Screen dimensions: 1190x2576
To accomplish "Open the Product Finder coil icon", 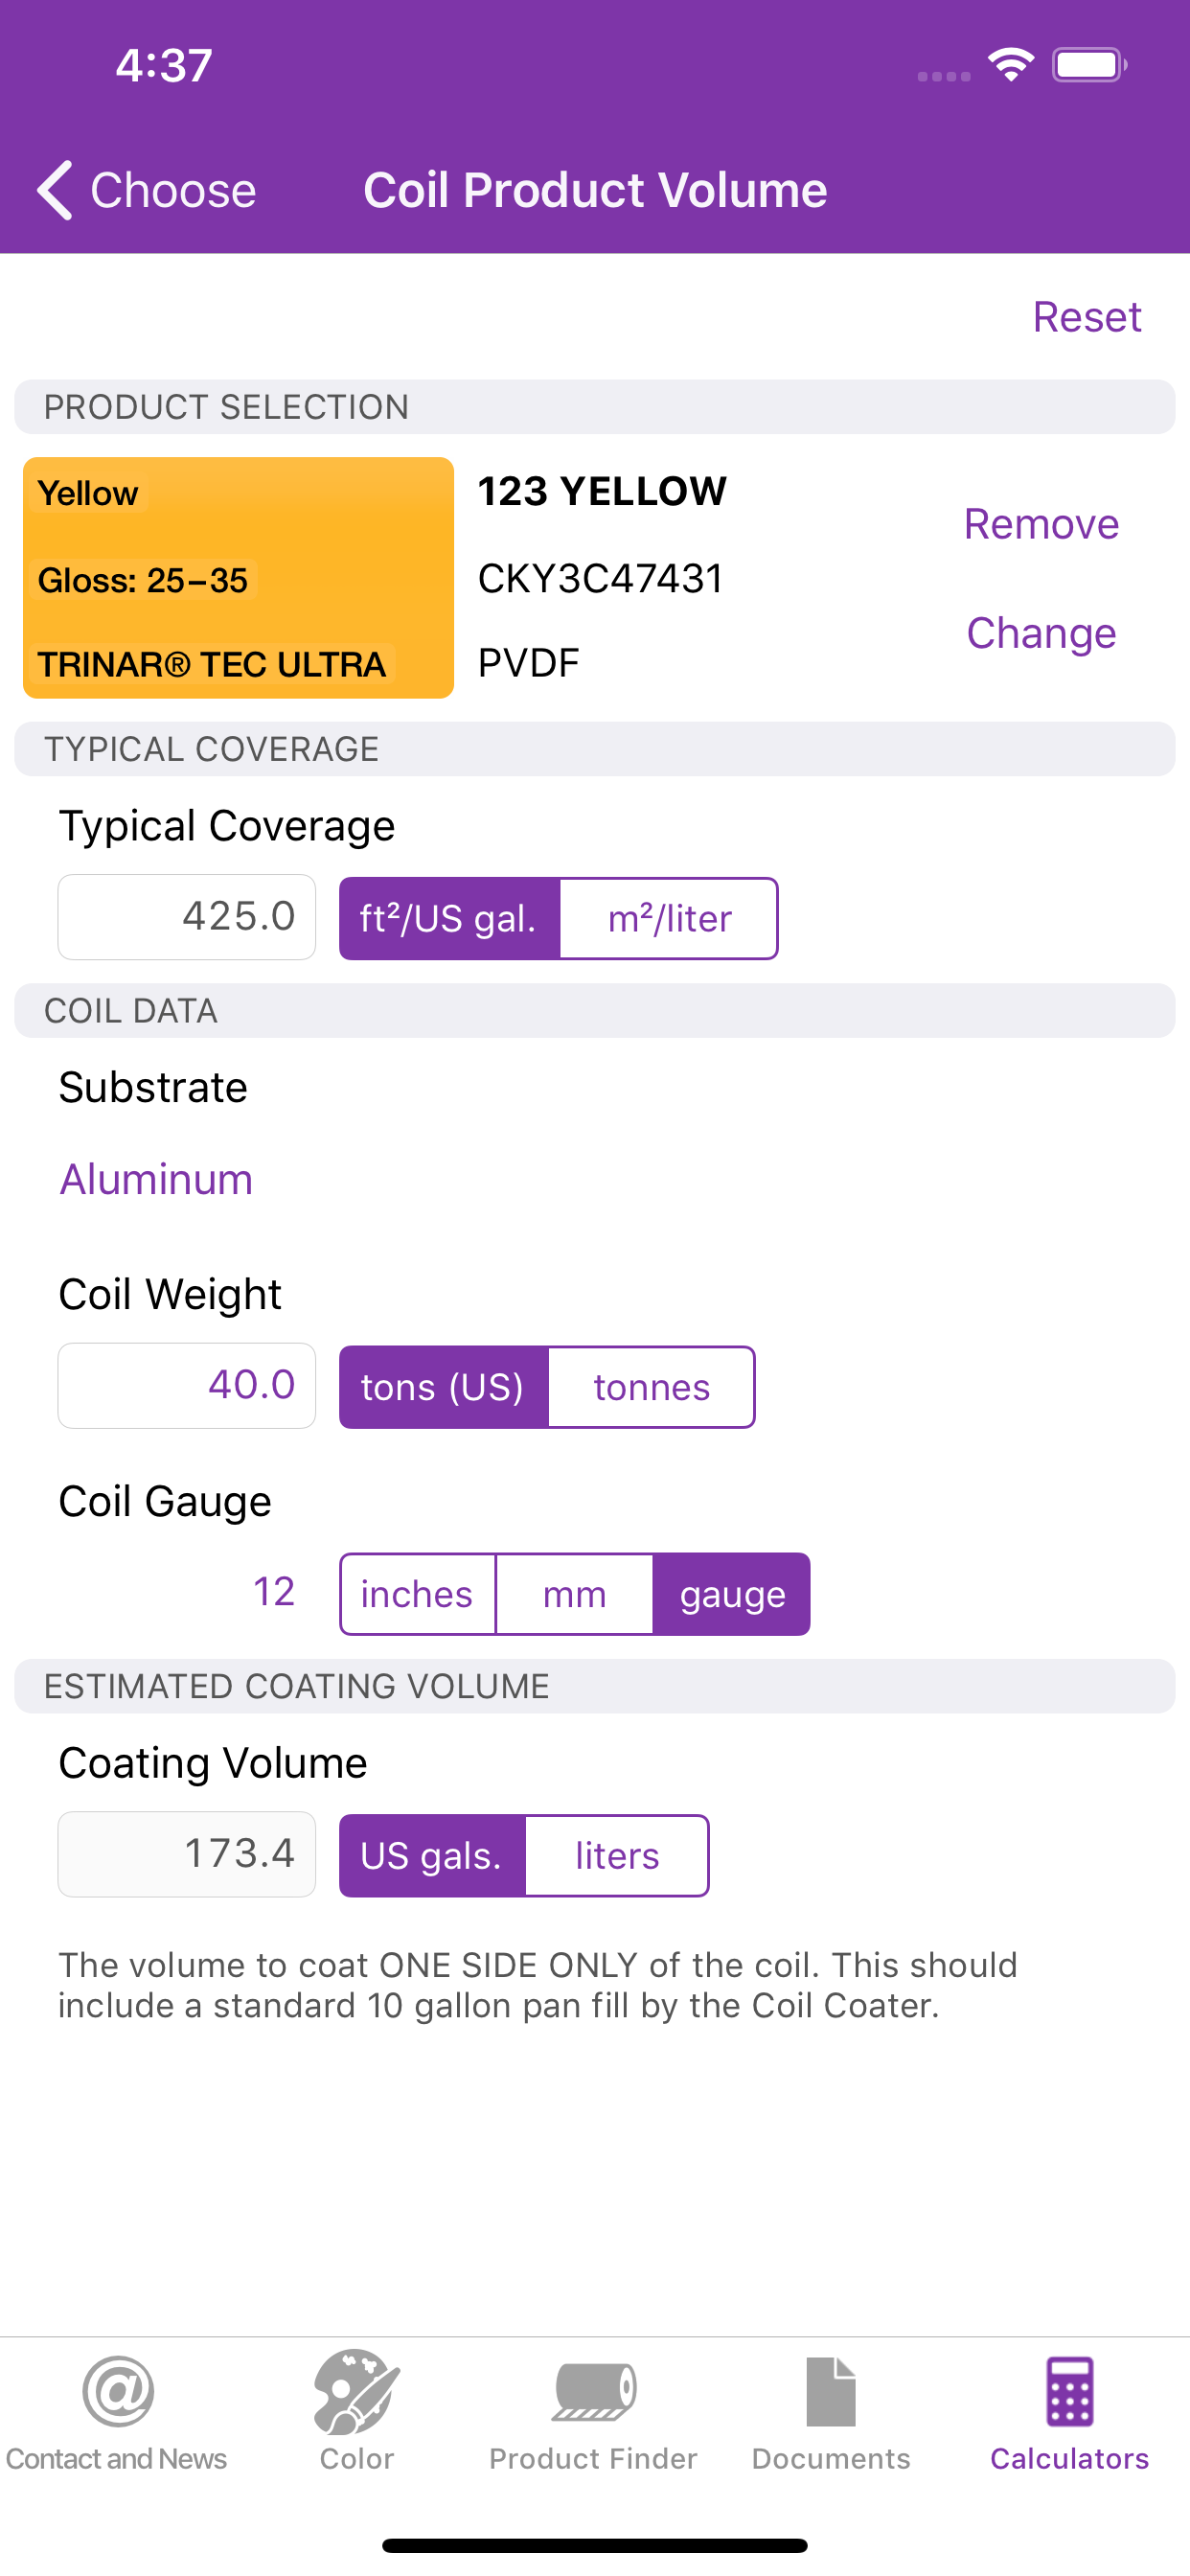I will click(x=593, y=2390).
